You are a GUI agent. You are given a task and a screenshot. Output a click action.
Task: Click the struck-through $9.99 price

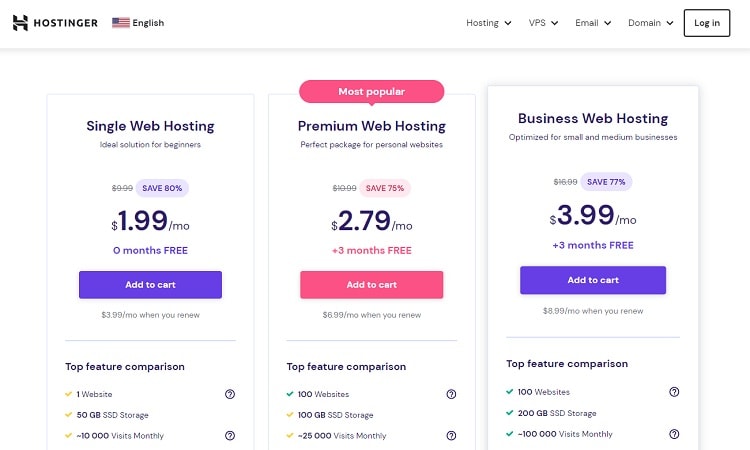pyautogui.click(x=122, y=188)
